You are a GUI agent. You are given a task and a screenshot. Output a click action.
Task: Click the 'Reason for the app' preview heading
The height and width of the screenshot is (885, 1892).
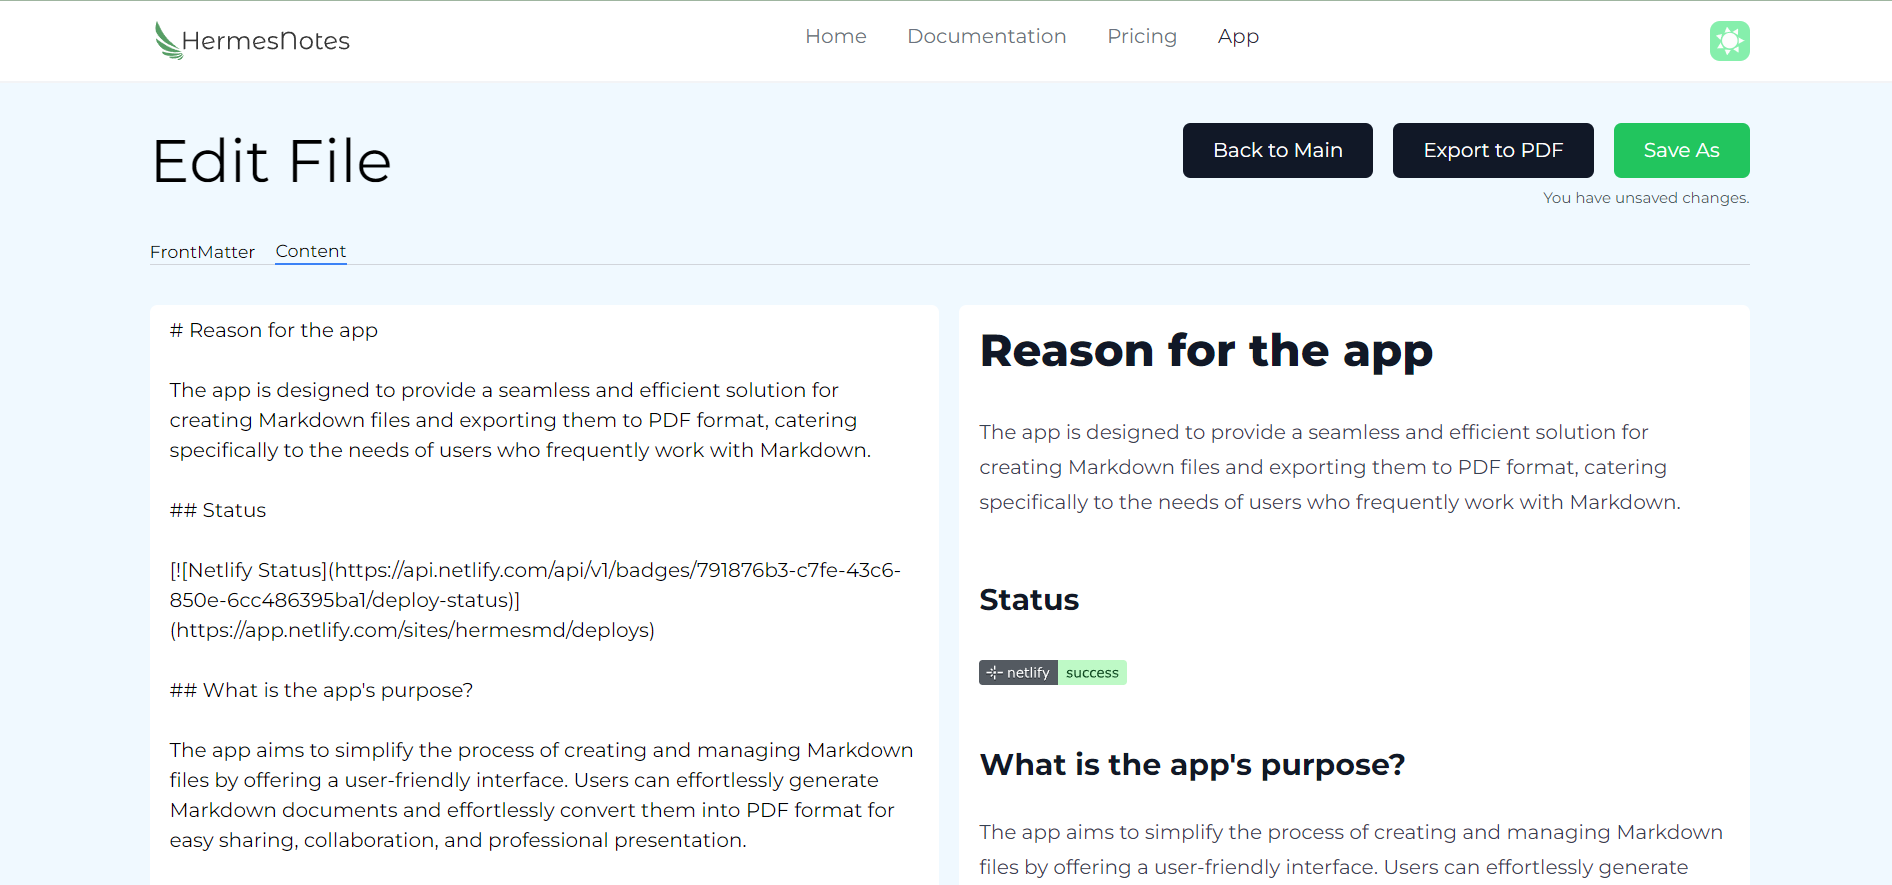click(1206, 351)
